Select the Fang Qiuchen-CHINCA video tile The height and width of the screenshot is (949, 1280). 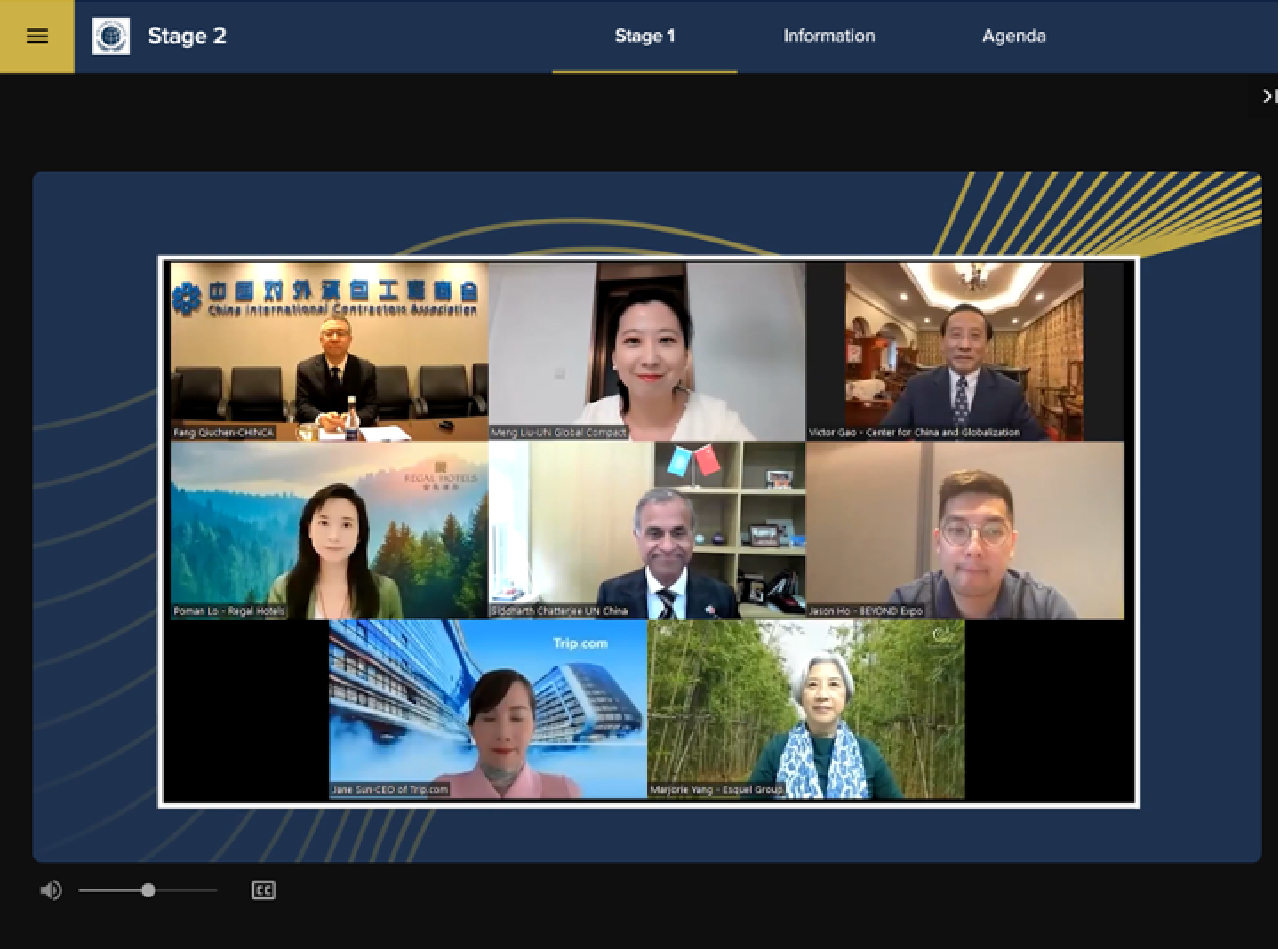point(329,351)
